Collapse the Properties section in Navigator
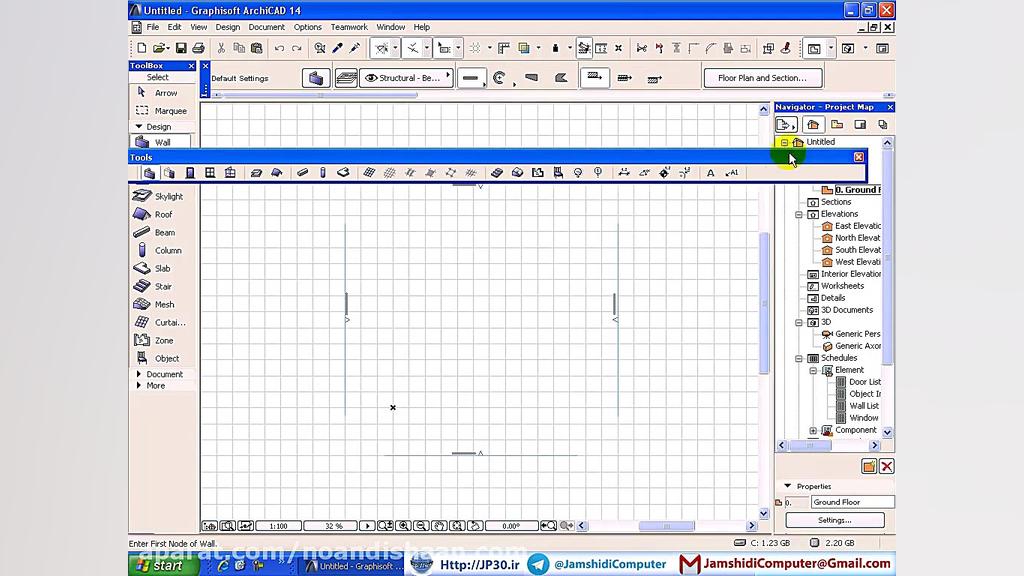The height and width of the screenshot is (576, 1024). [788, 487]
